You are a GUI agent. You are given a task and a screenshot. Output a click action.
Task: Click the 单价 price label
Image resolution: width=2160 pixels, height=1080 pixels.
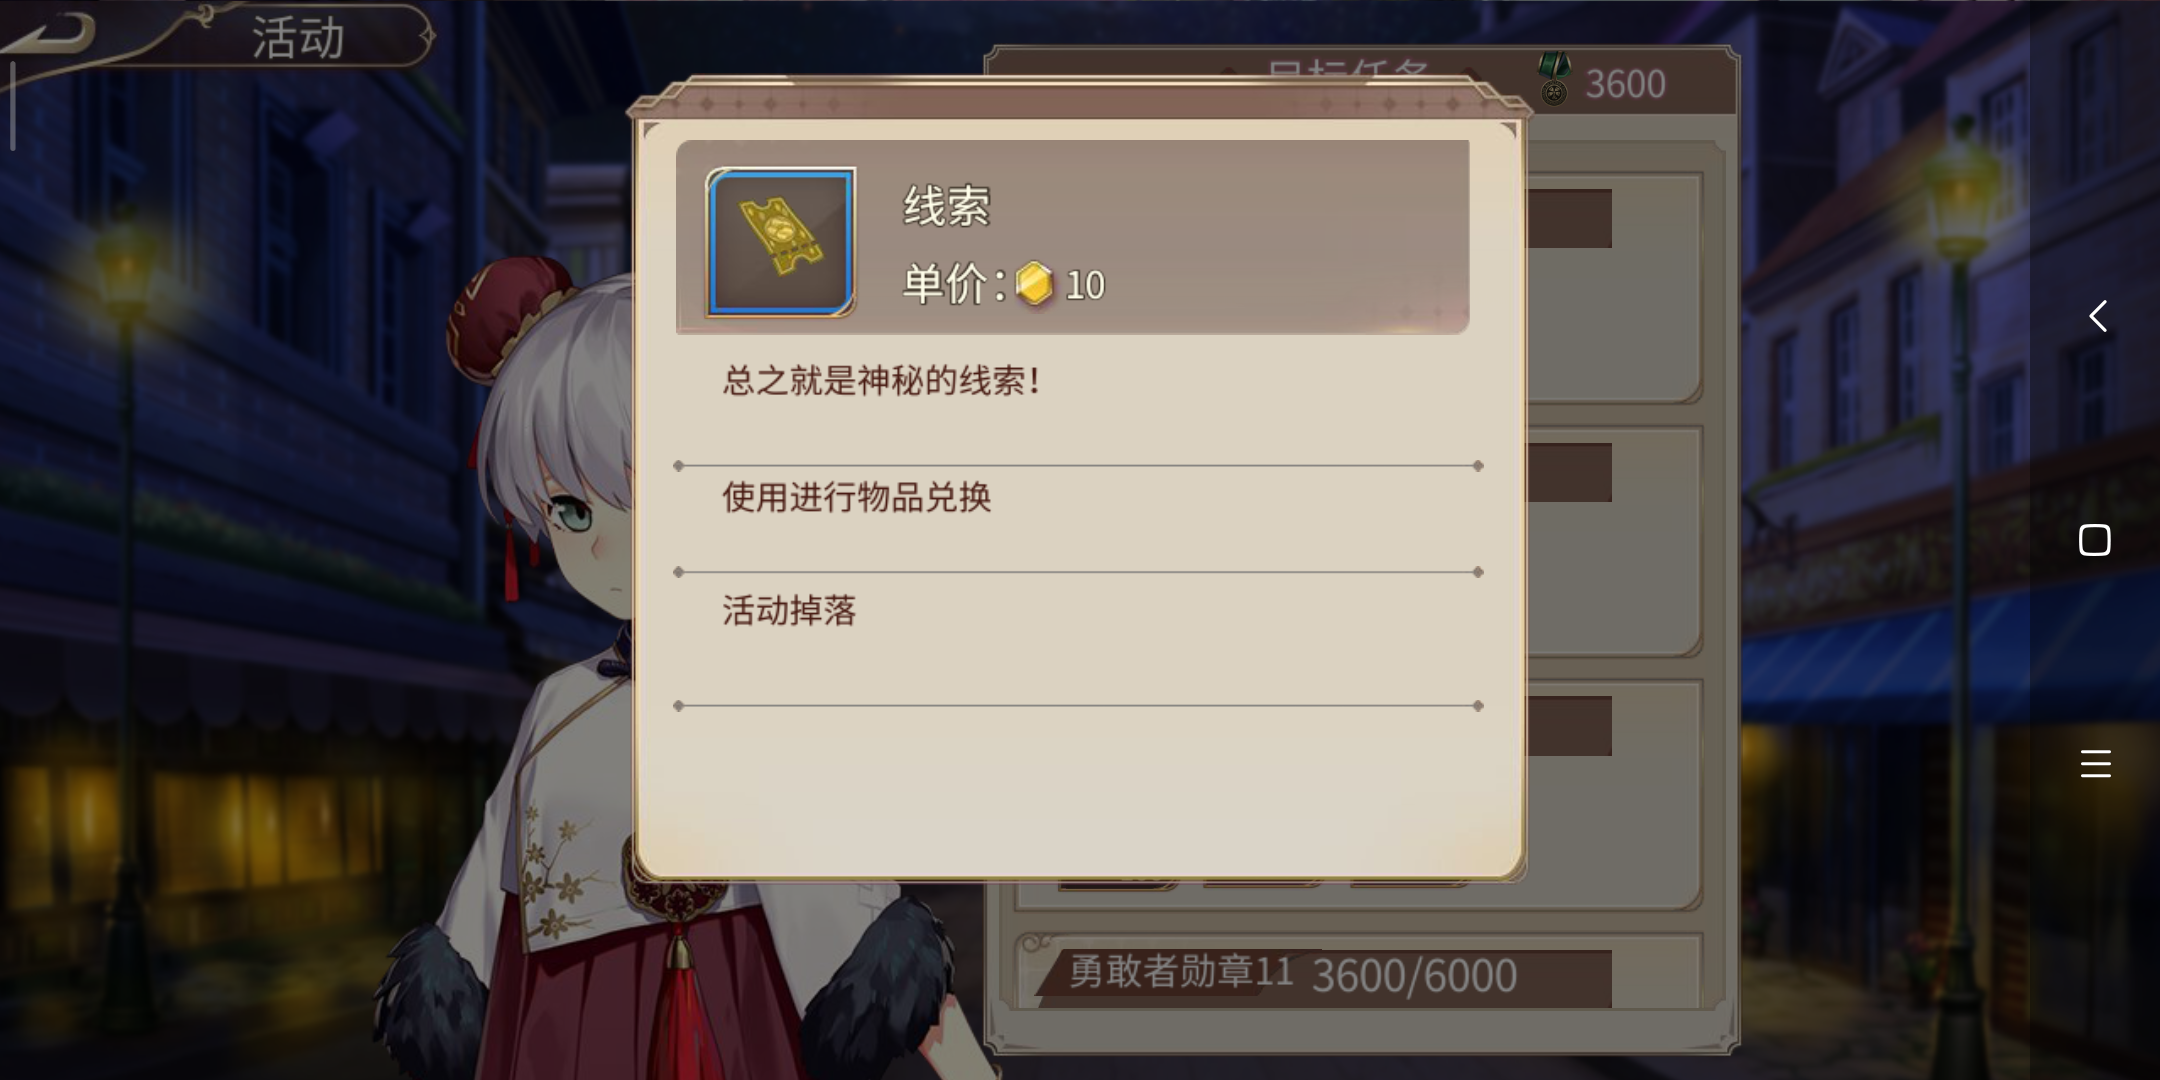tap(954, 284)
